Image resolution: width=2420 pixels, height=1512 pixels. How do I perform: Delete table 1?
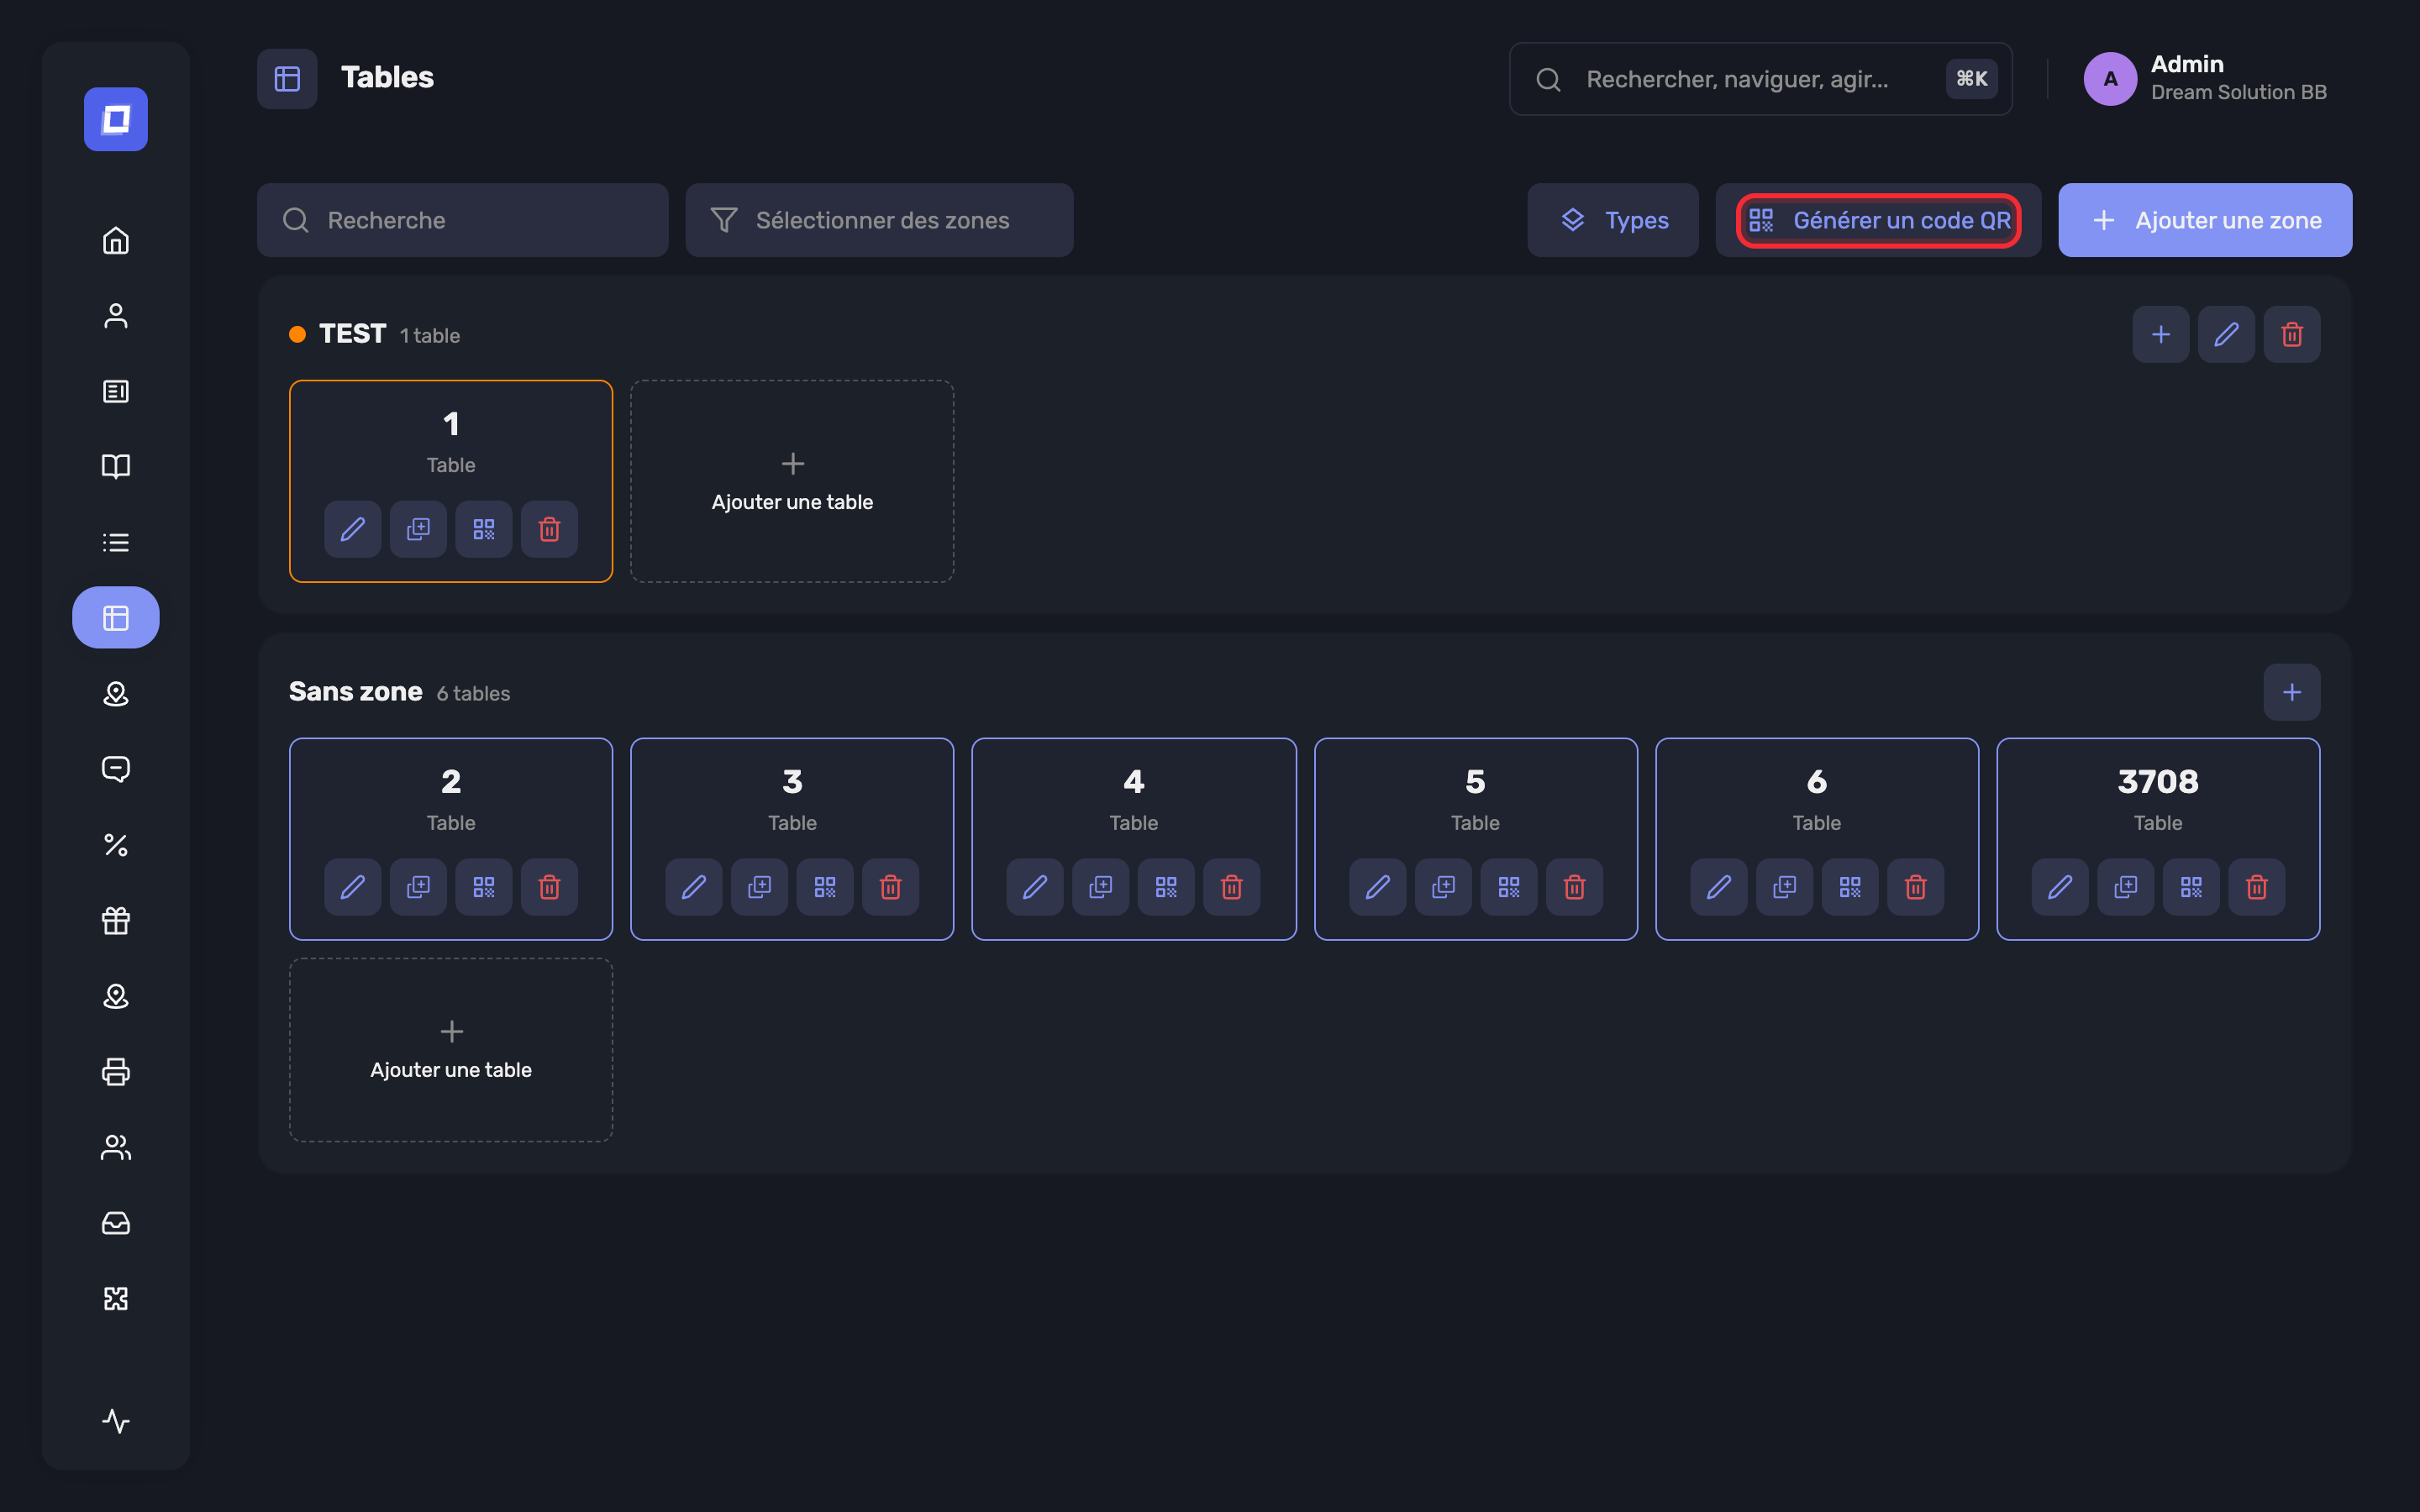point(549,529)
